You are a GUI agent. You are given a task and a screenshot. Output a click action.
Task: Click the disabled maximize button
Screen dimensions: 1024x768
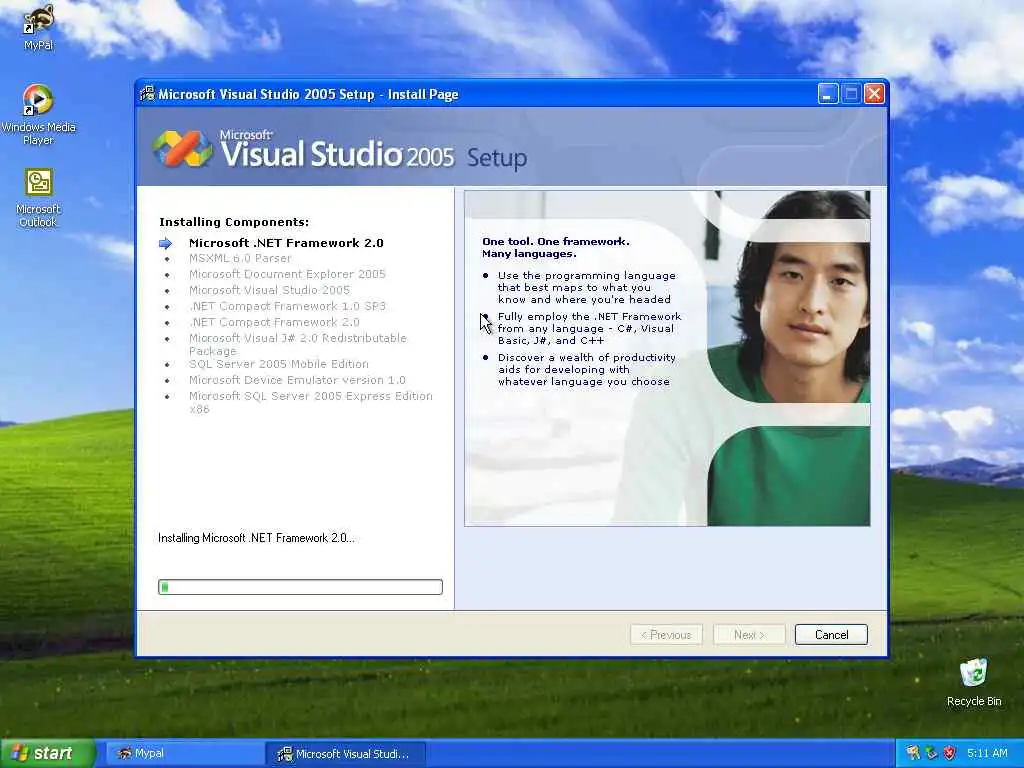click(x=851, y=94)
